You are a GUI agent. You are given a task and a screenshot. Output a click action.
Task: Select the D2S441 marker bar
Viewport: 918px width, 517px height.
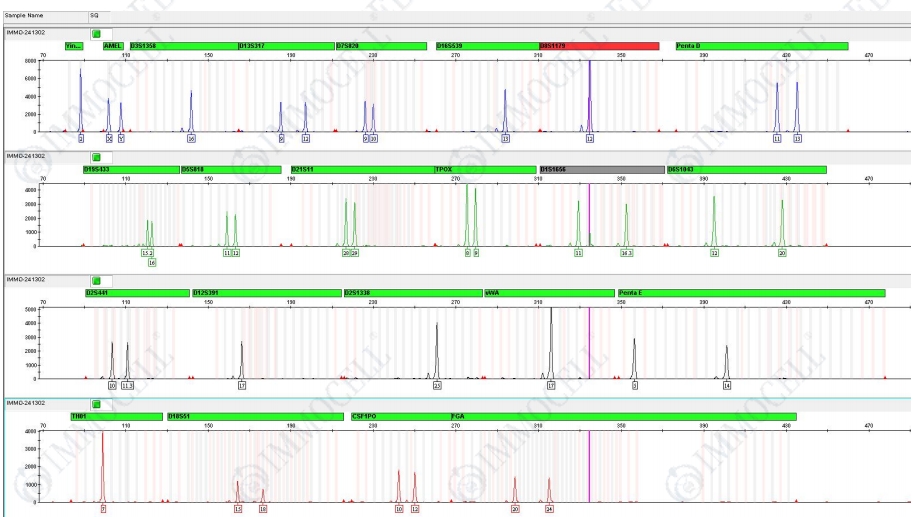(x=138, y=293)
